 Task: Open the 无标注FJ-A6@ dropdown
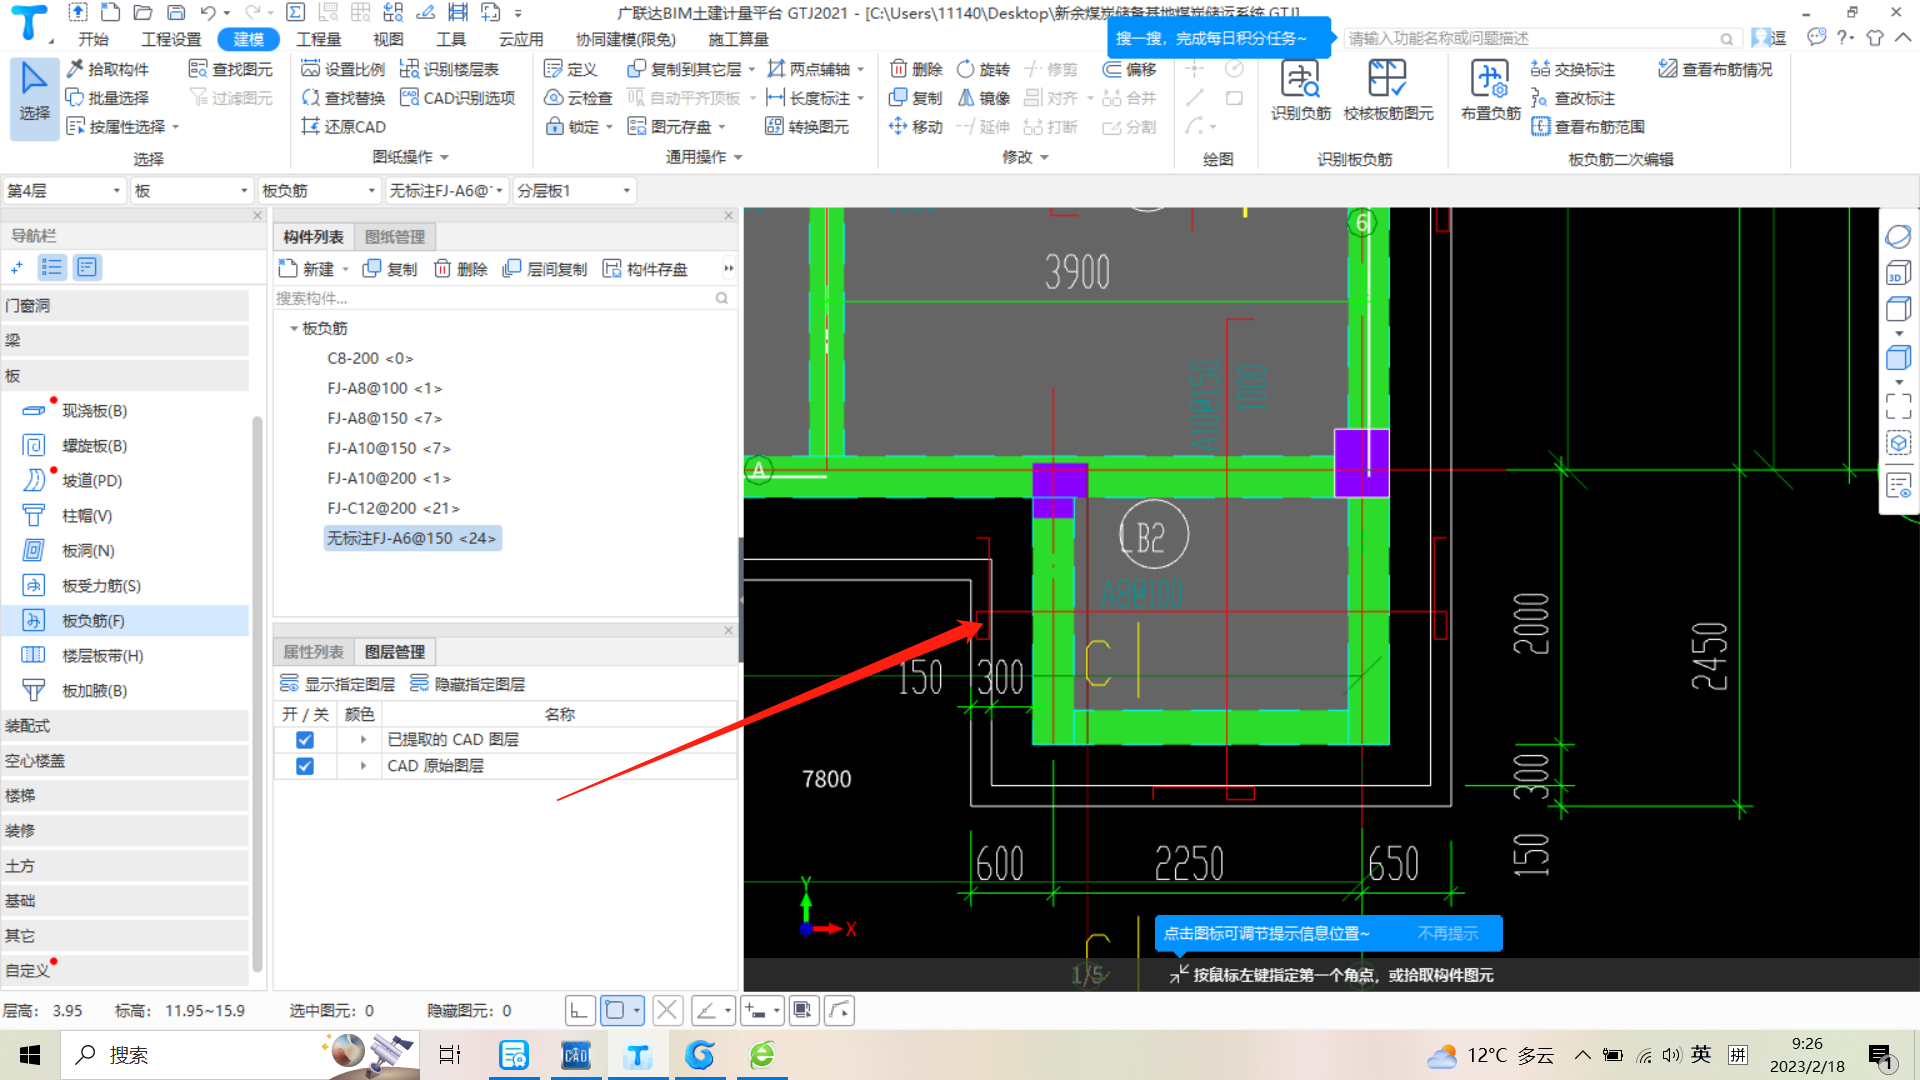(x=446, y=191)
